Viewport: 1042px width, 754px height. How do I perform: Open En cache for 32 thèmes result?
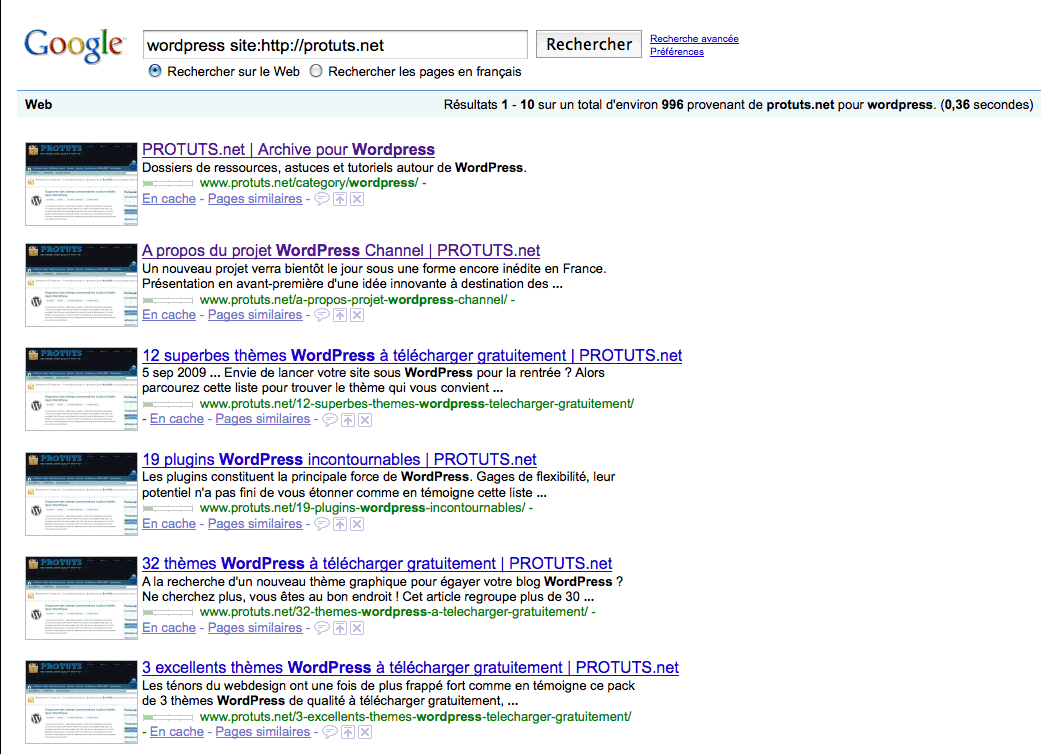[x=169, y=628]
